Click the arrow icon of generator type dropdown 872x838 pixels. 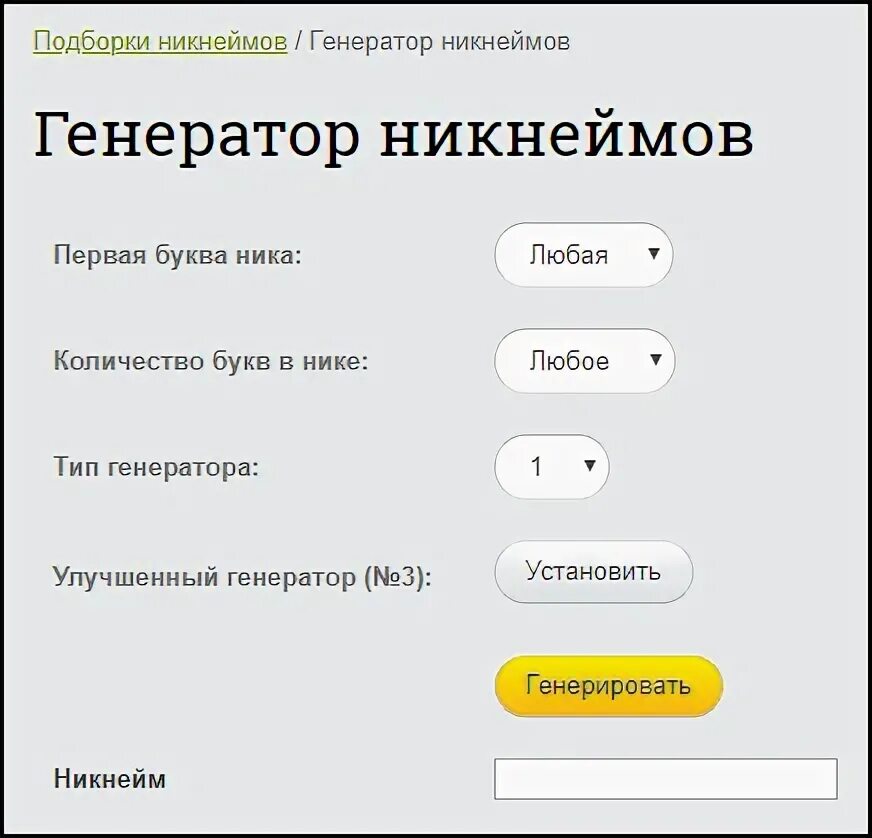[x=590, y=465]
